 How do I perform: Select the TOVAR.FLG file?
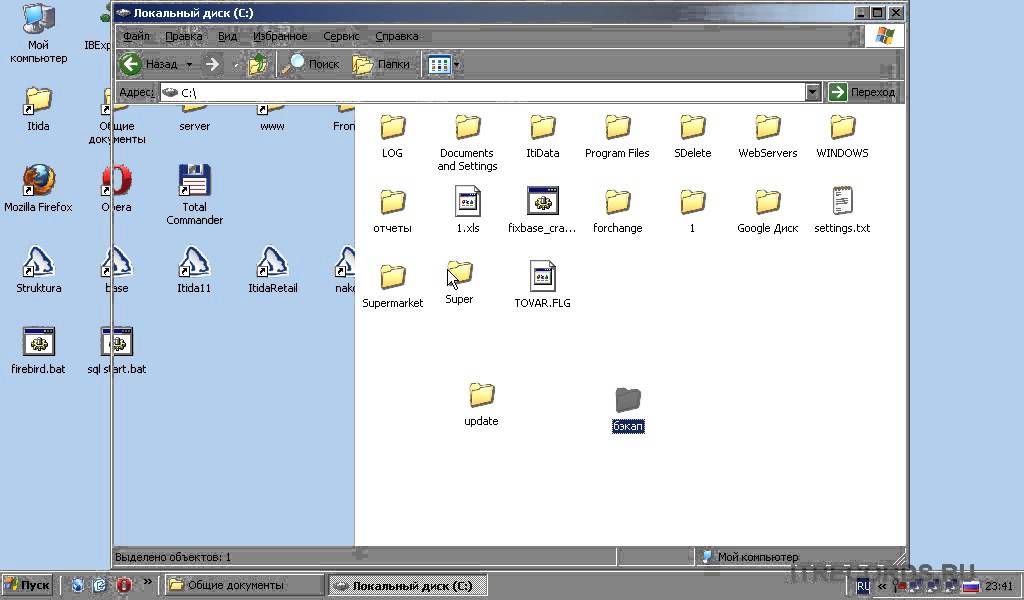point(543,285)
